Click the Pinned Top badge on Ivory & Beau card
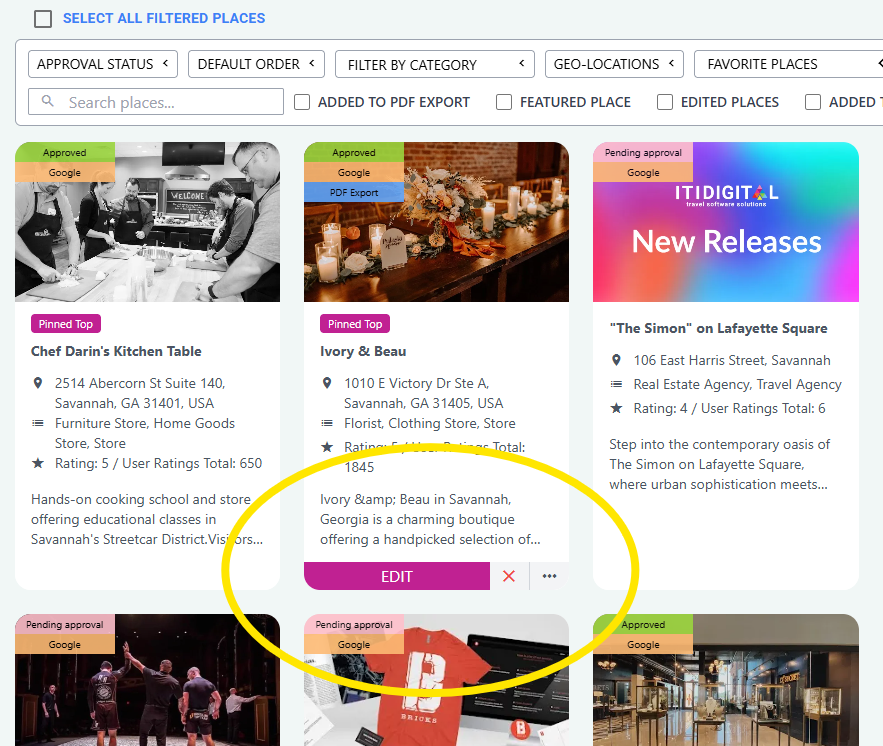 pos(355,324)
